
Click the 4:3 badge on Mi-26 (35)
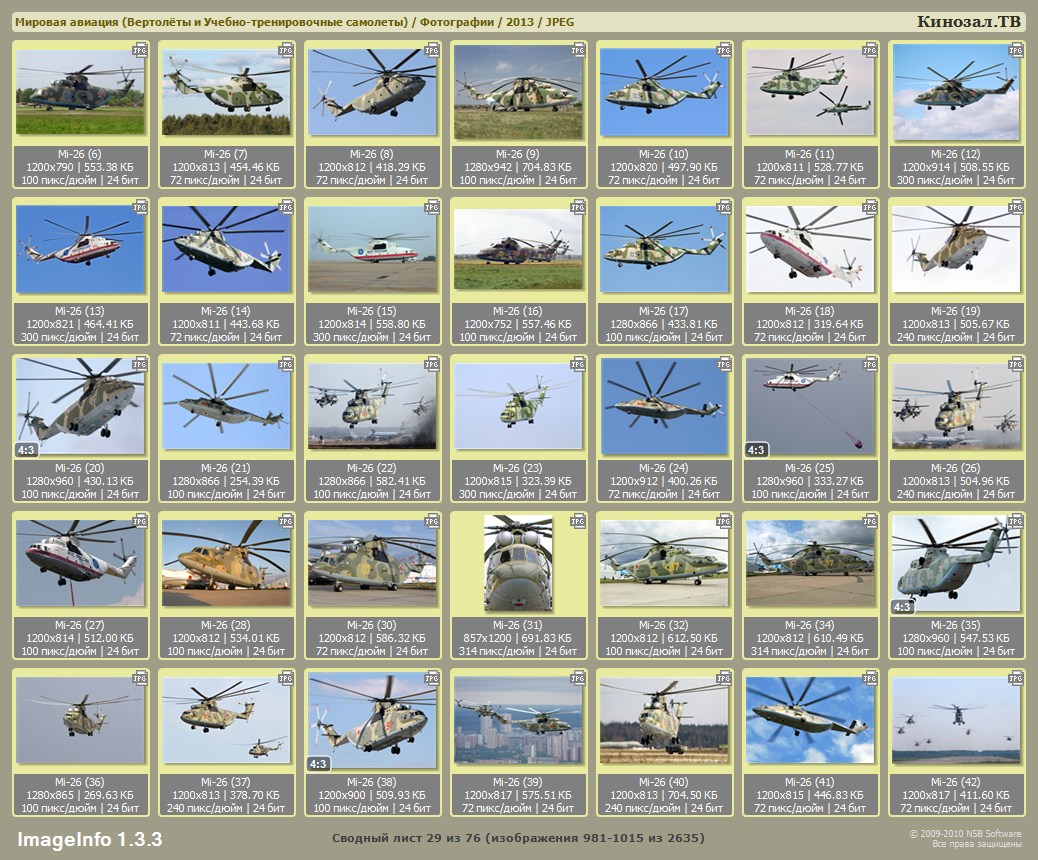pyautogui.click(x=902, y=606)
